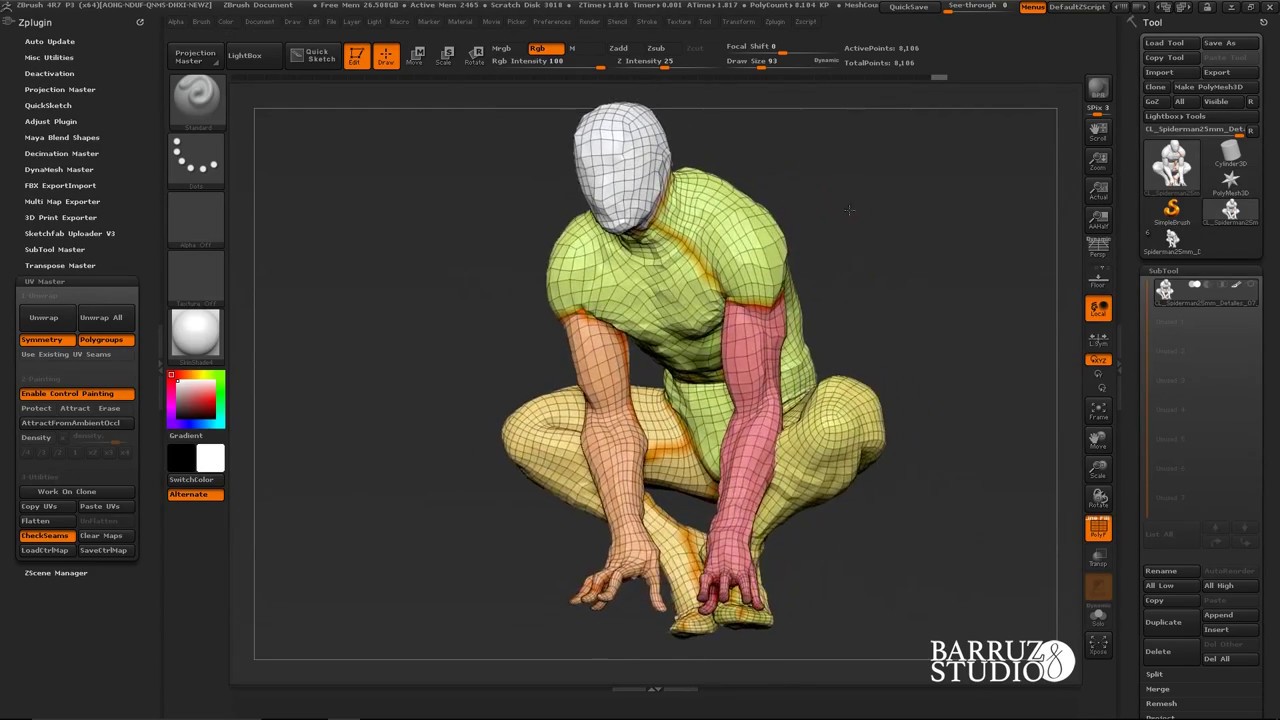Click the Frame icon in right shelf

pos(1098,410)
